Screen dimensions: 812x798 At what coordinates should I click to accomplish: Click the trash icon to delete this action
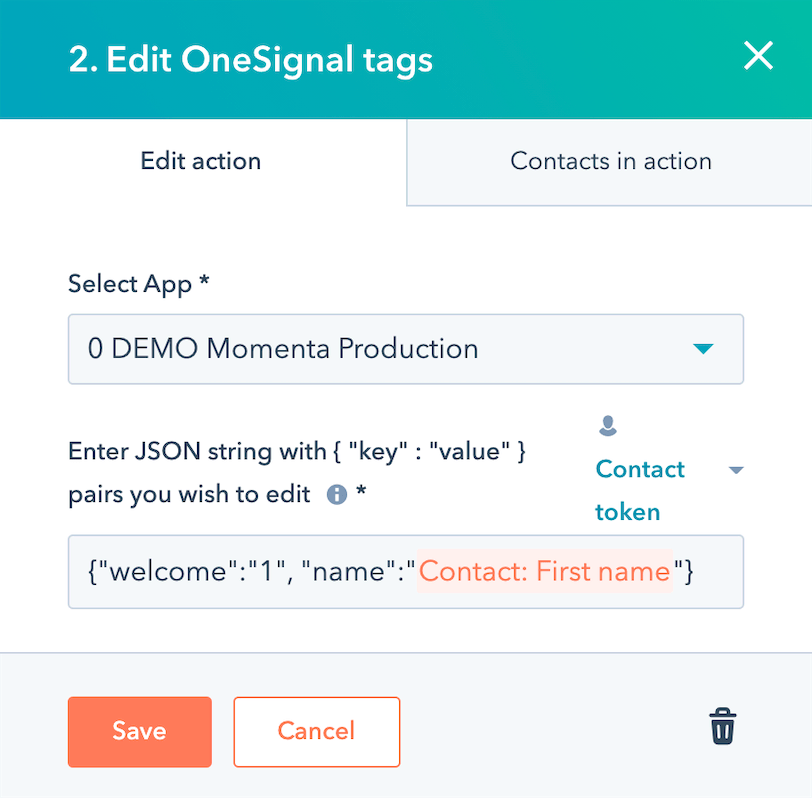tap(723, 728)
